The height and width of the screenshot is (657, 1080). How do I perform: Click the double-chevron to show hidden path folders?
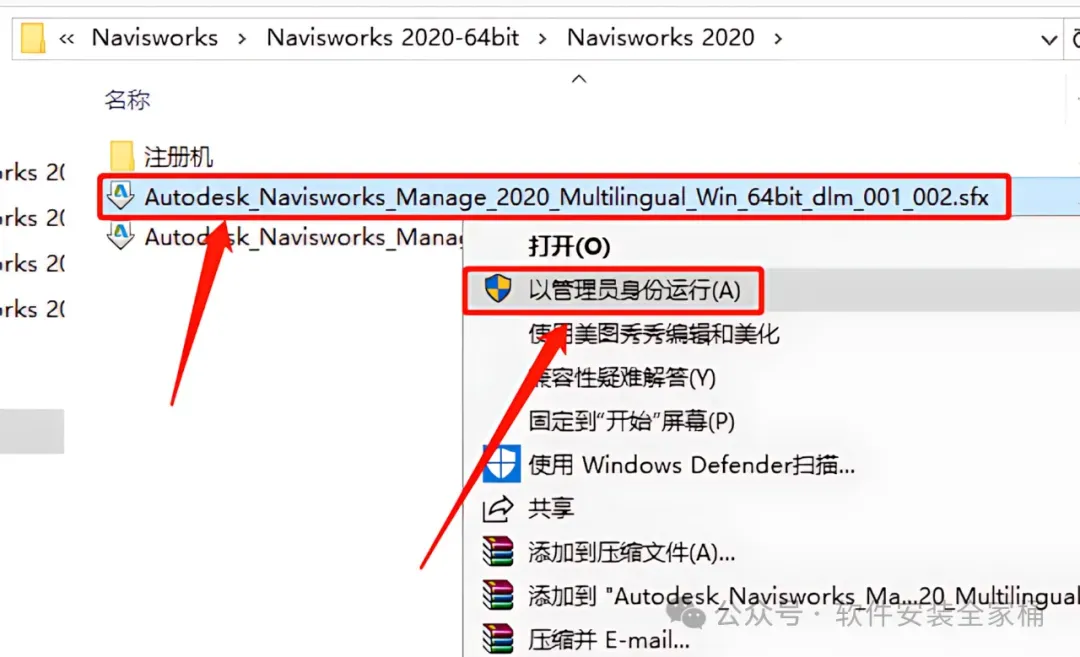coord(66,39)
